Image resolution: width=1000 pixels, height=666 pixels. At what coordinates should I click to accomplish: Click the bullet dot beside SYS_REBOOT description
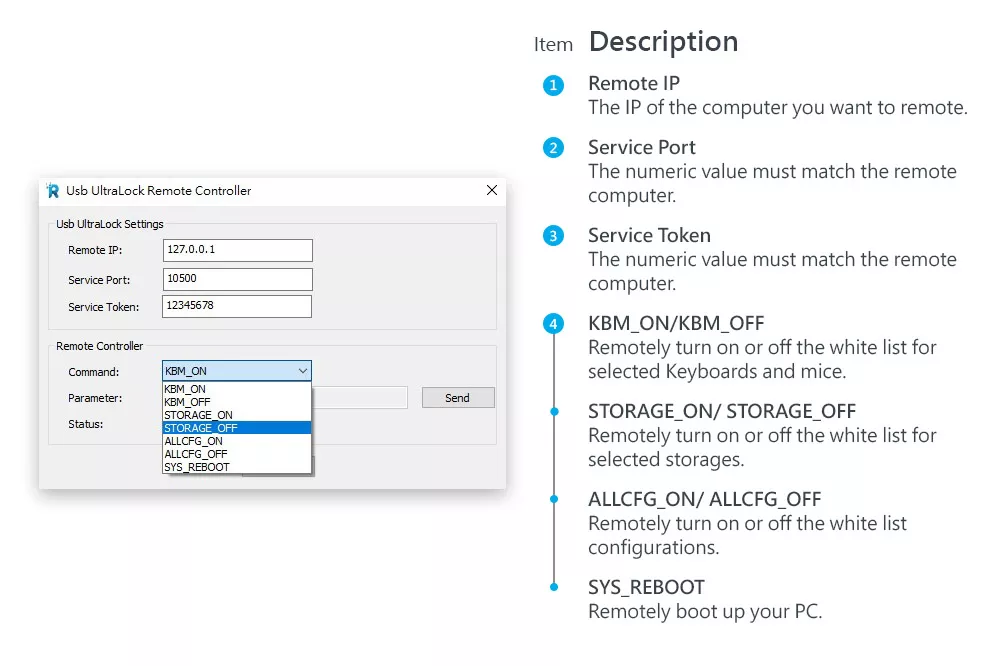553,587
